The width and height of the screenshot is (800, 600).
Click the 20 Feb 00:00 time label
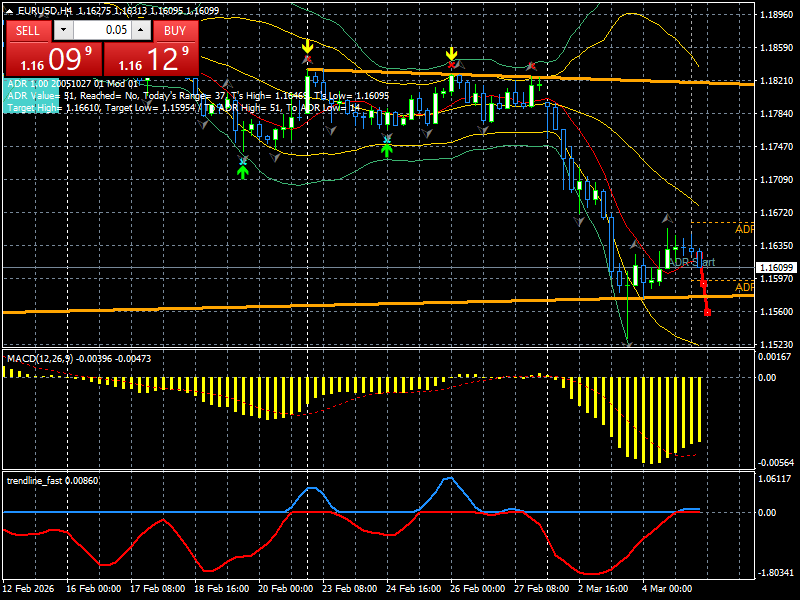pyautogui.click(x=286, y=589)
